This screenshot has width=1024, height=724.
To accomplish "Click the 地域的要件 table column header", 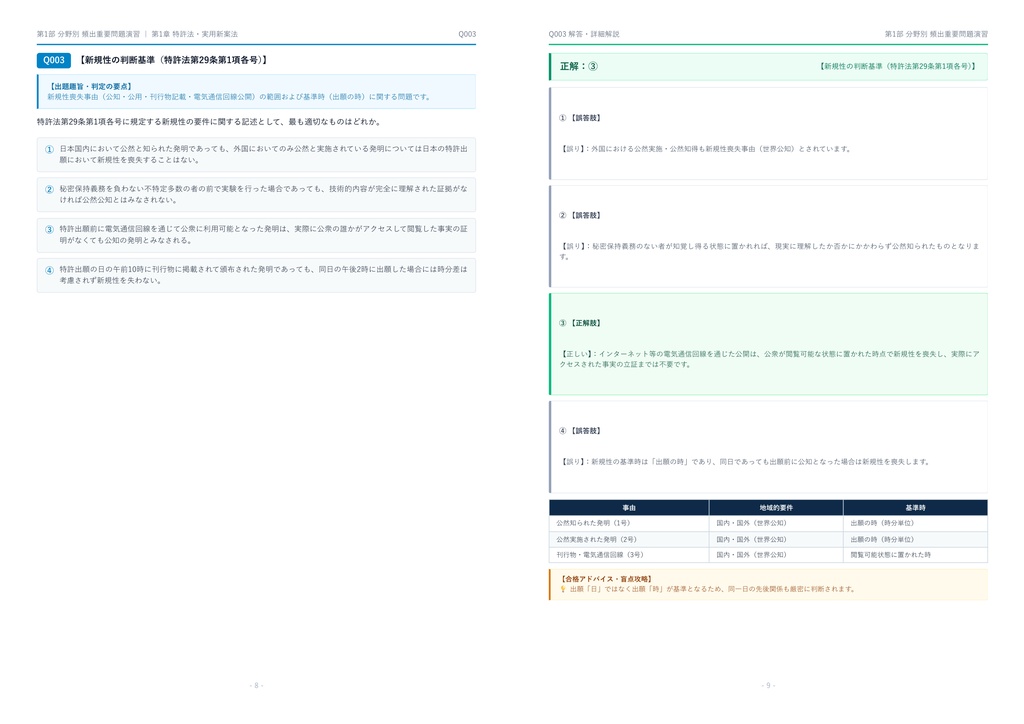I will click(776, 508).
